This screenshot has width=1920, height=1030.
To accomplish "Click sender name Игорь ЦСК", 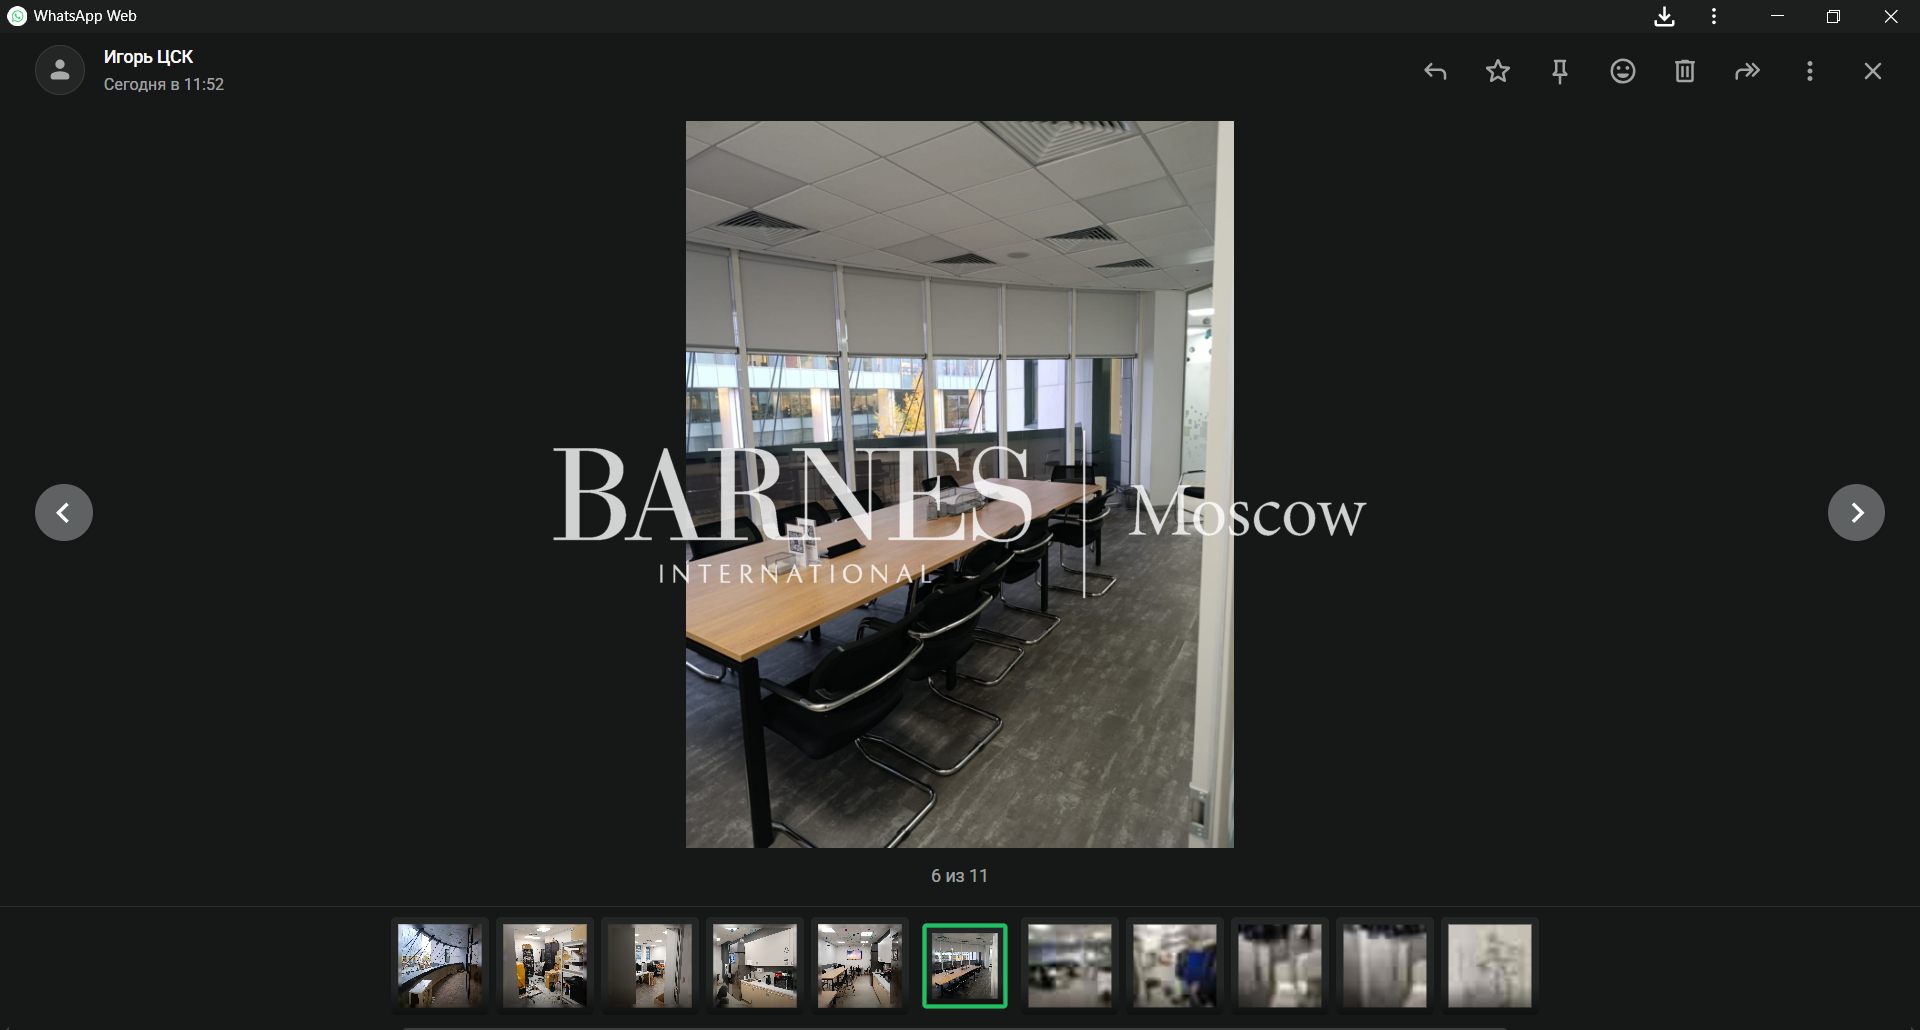I will coord(148,57).
